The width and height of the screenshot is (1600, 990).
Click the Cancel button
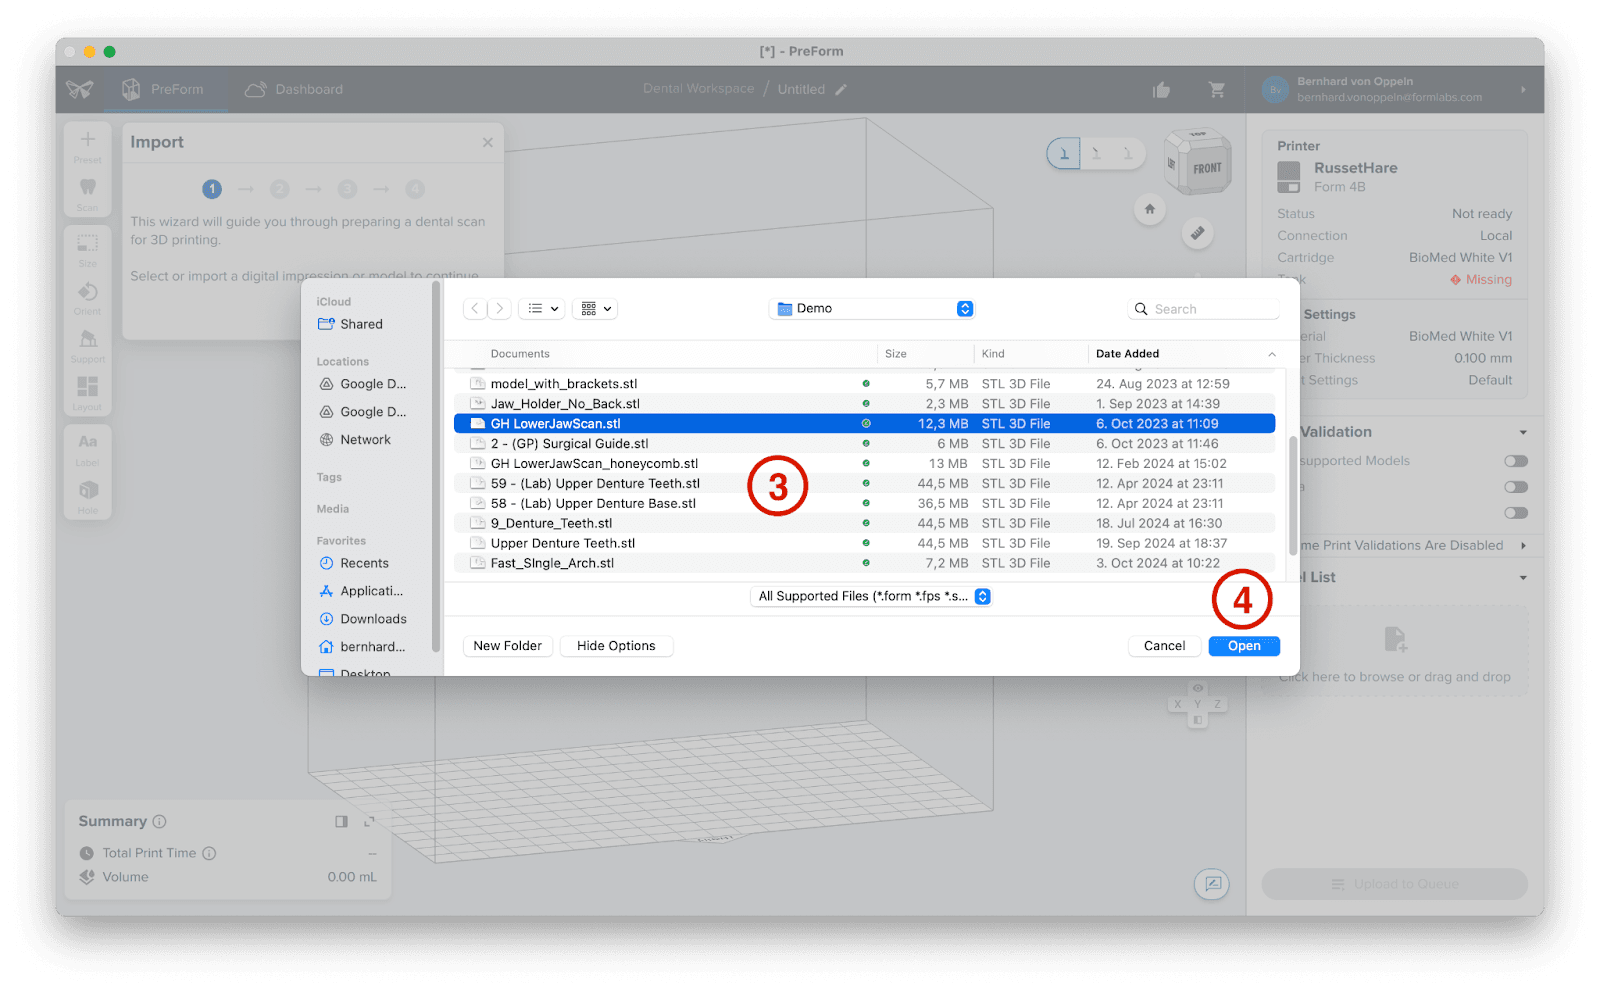[x=1164, y=646]
